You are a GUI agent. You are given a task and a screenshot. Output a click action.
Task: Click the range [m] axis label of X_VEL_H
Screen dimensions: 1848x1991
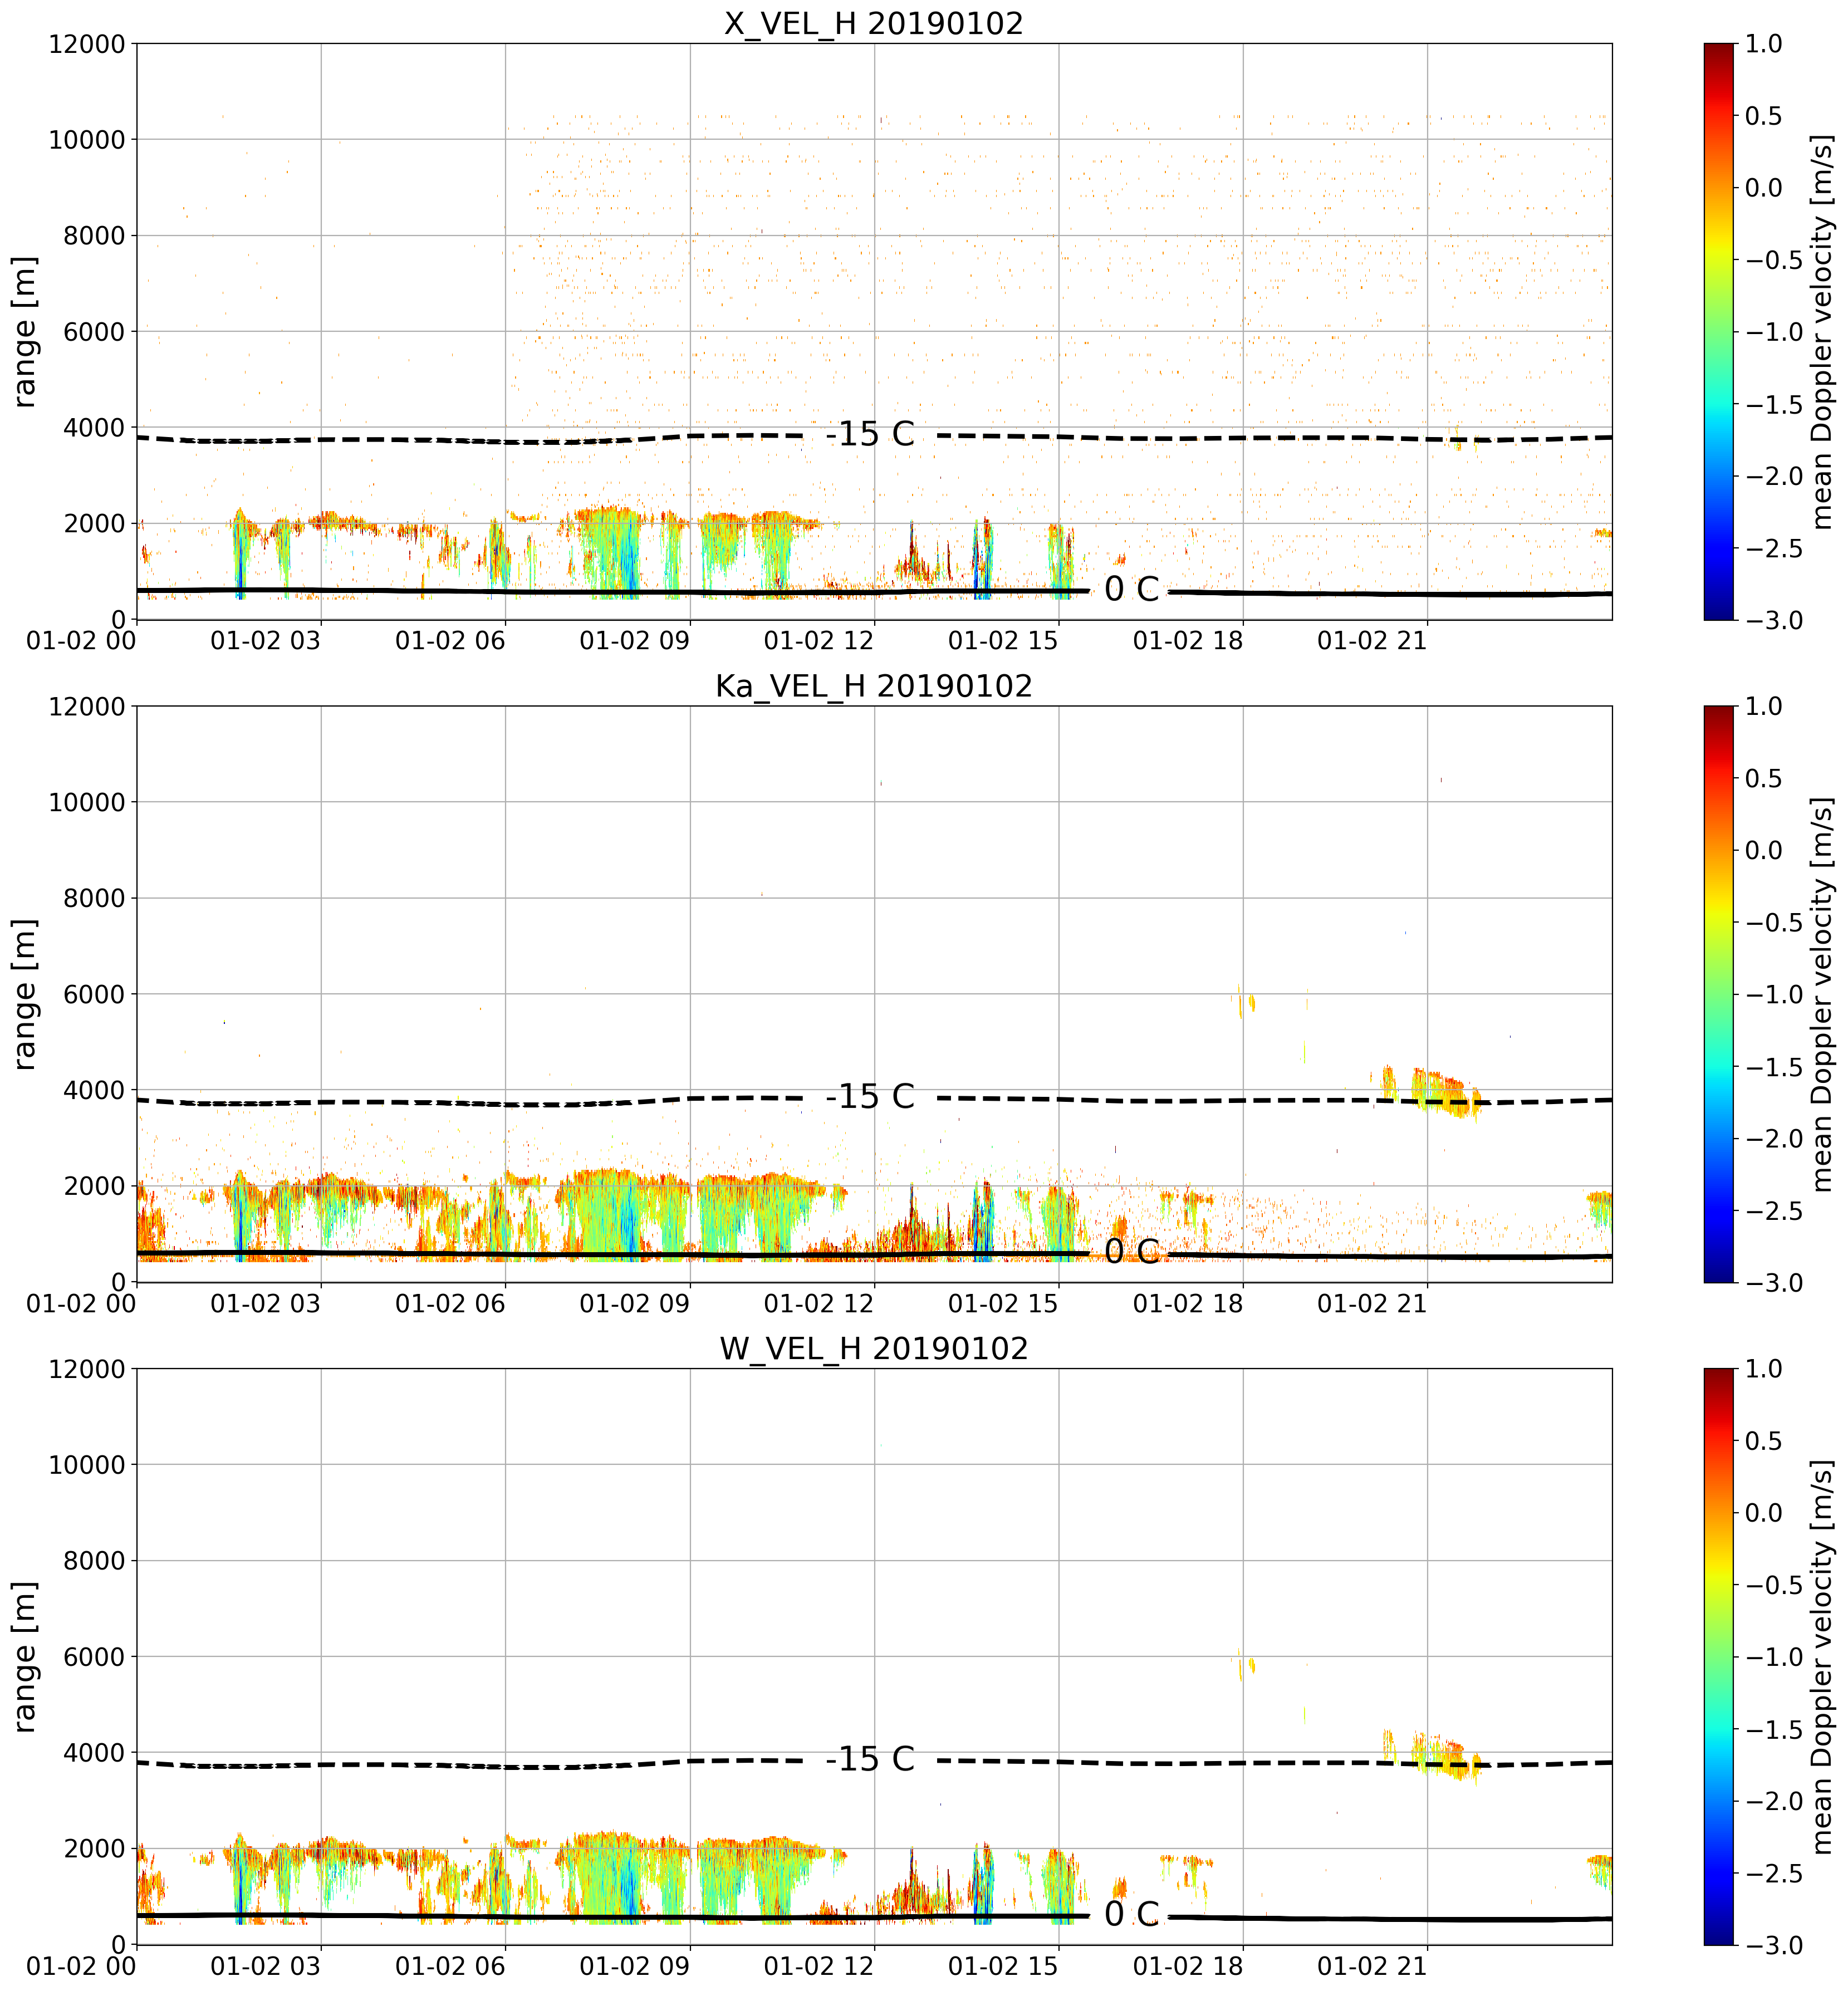tap(24, 332)
